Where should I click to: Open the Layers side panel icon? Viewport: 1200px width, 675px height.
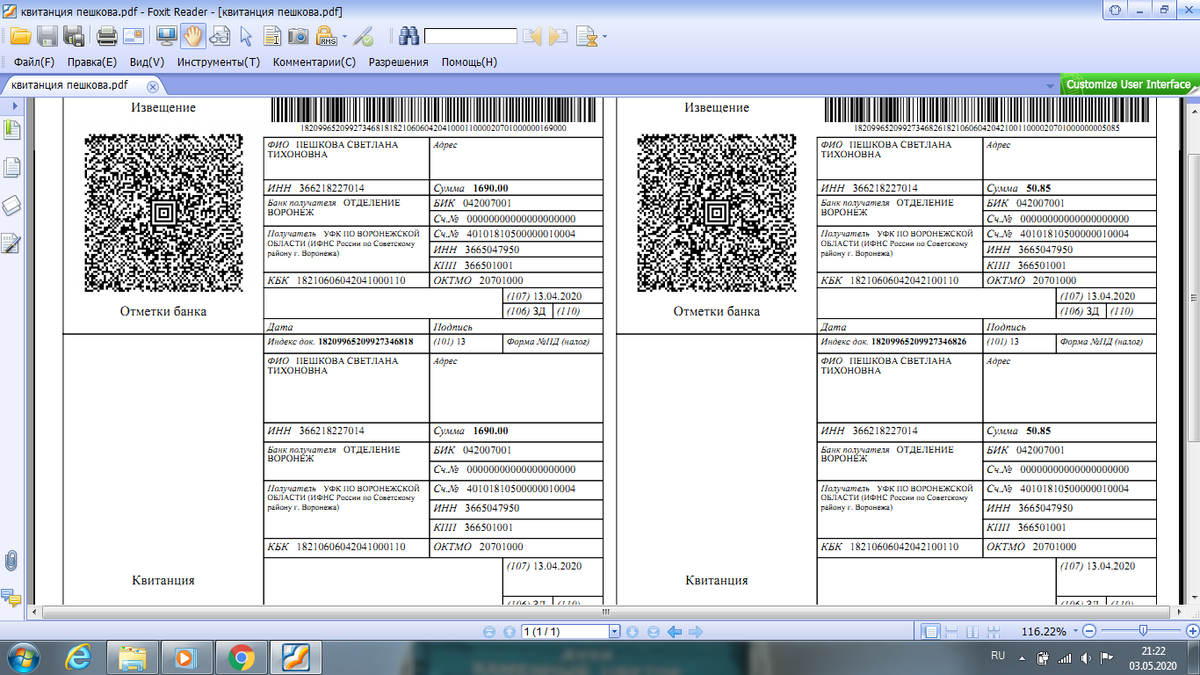(x=13, y=205)
